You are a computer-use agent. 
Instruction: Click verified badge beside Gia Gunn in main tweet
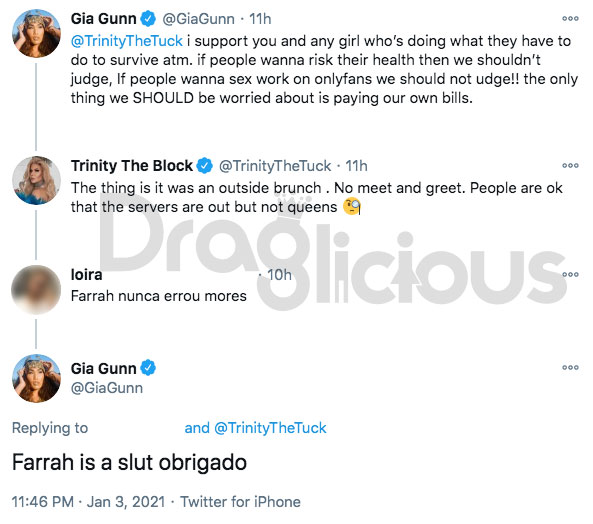pyautogui.click(x=148, y=368)
